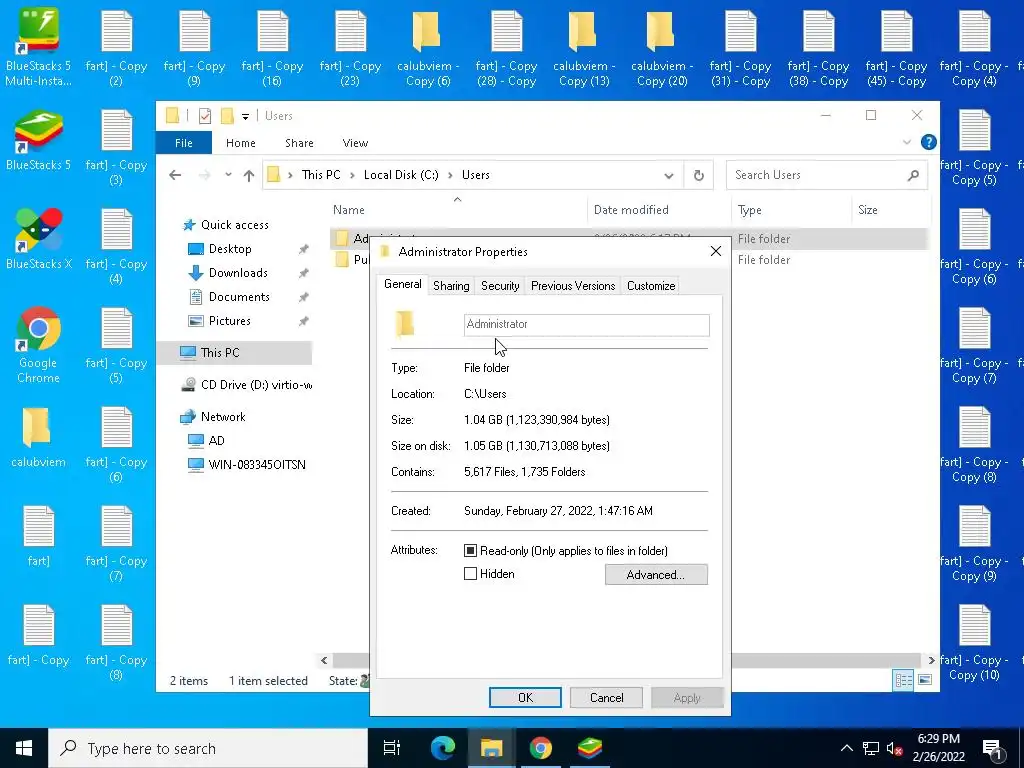1024x768 pixels.
Task: Select the BlueStacks 5 desktop icon
Action: [x=38, y=140]
